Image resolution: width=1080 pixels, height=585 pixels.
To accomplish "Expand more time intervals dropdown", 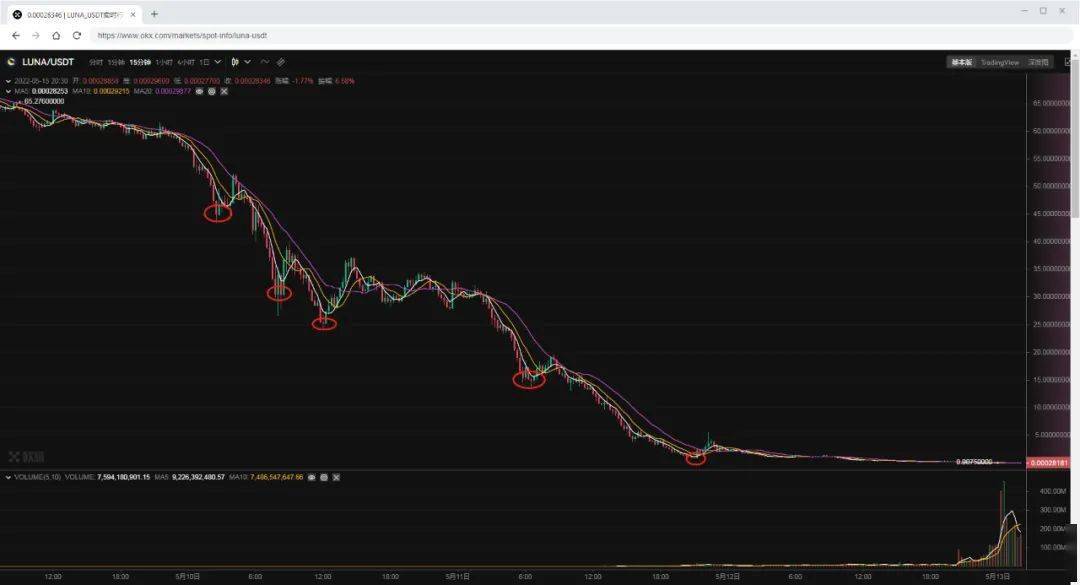I will pyautogui.click(x=218, y=62).
